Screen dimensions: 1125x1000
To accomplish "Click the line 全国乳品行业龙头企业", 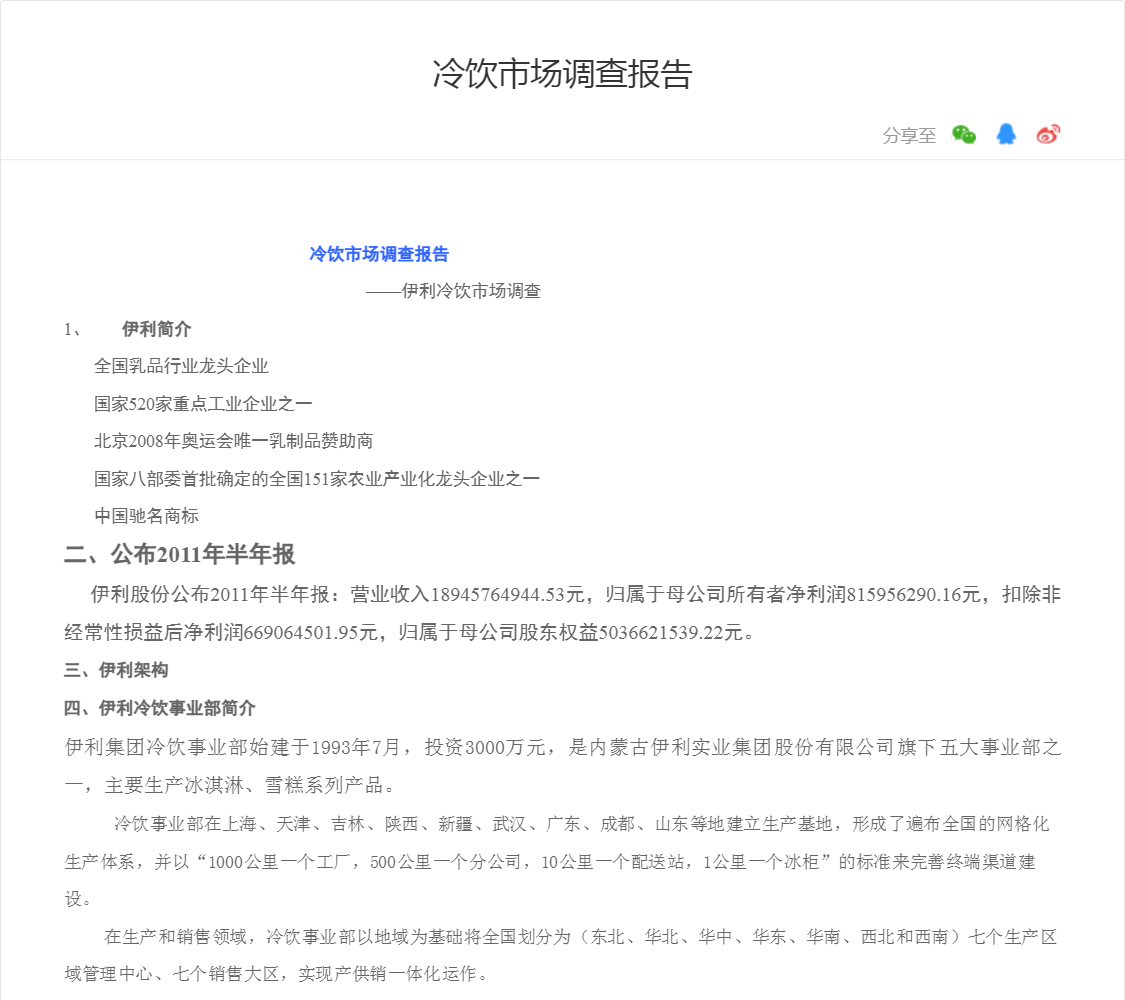I will 182,366.
